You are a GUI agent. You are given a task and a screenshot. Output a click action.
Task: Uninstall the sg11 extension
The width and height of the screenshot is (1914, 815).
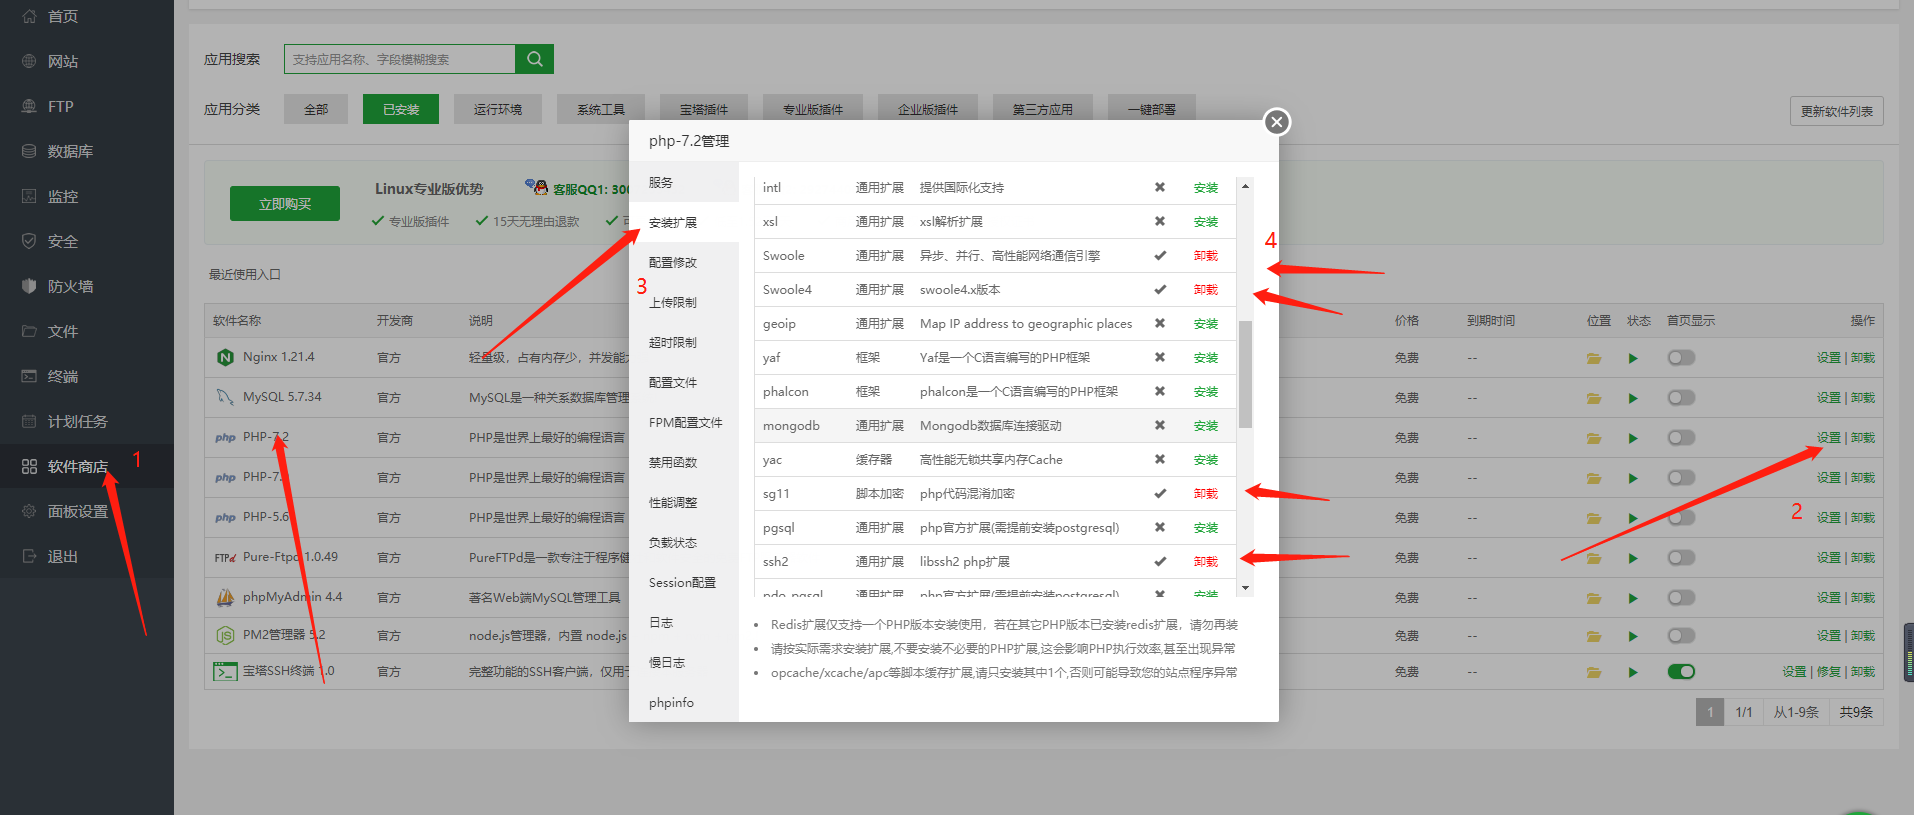(1206, 494)
